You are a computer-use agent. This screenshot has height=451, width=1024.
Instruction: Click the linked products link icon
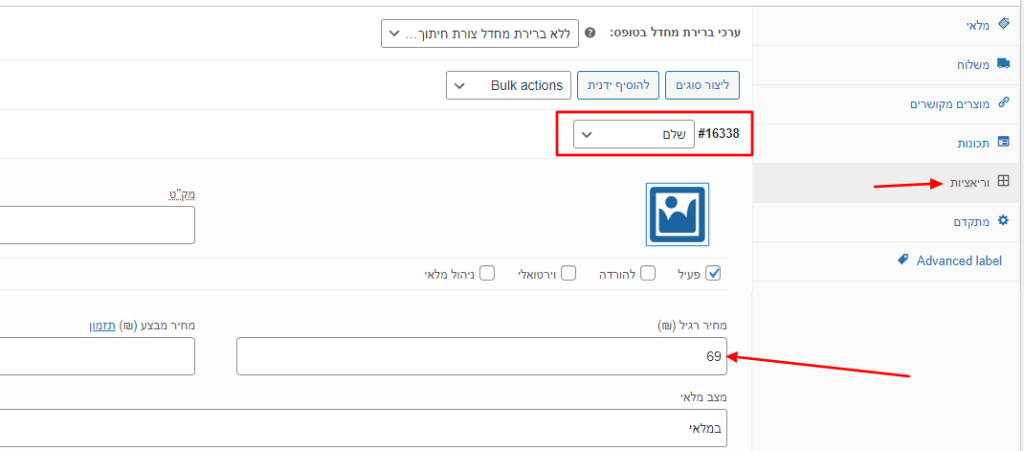click(1004, 103)
